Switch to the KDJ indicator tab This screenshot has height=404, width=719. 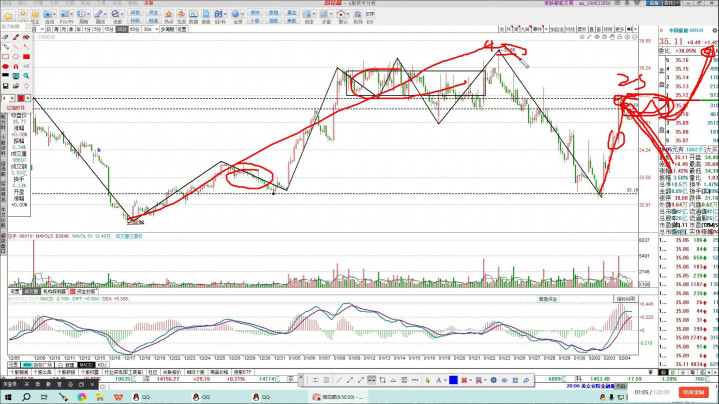tap(102, 365)
